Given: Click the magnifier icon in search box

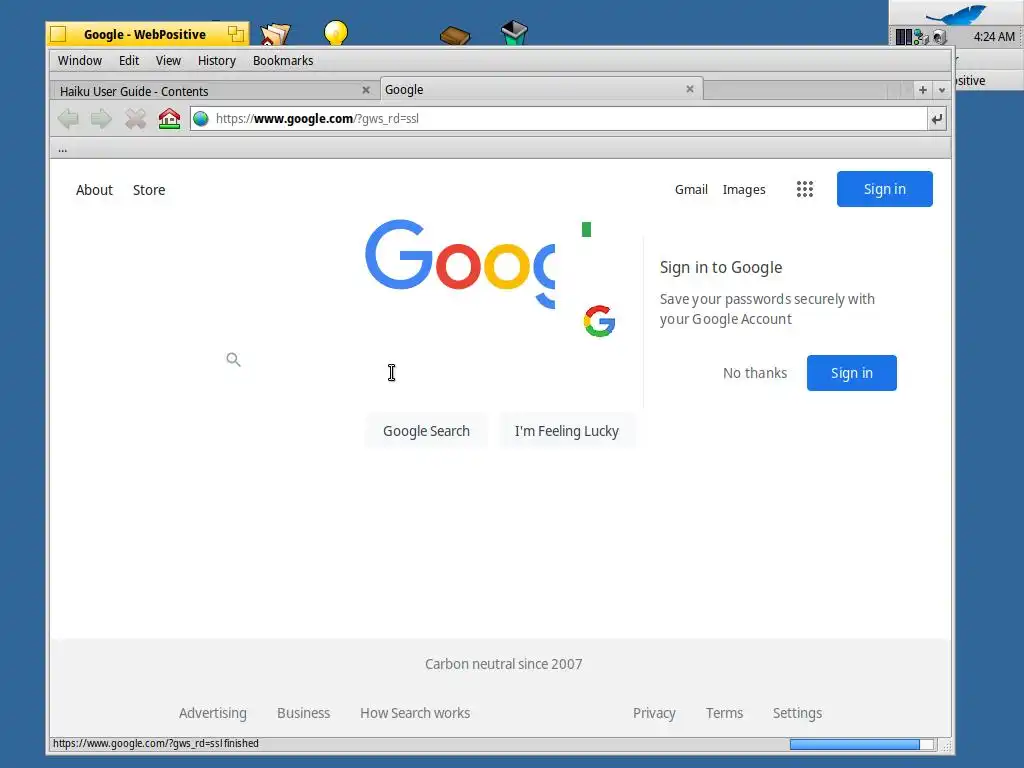Looking at the screenshot, I should 233,359.
